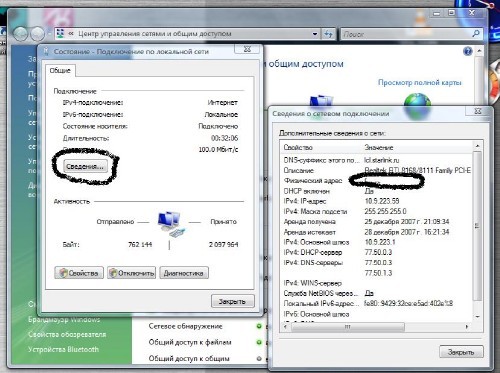Open the address bar dropdown arrow
Screen dimensions: 500x373
[315, 34]
